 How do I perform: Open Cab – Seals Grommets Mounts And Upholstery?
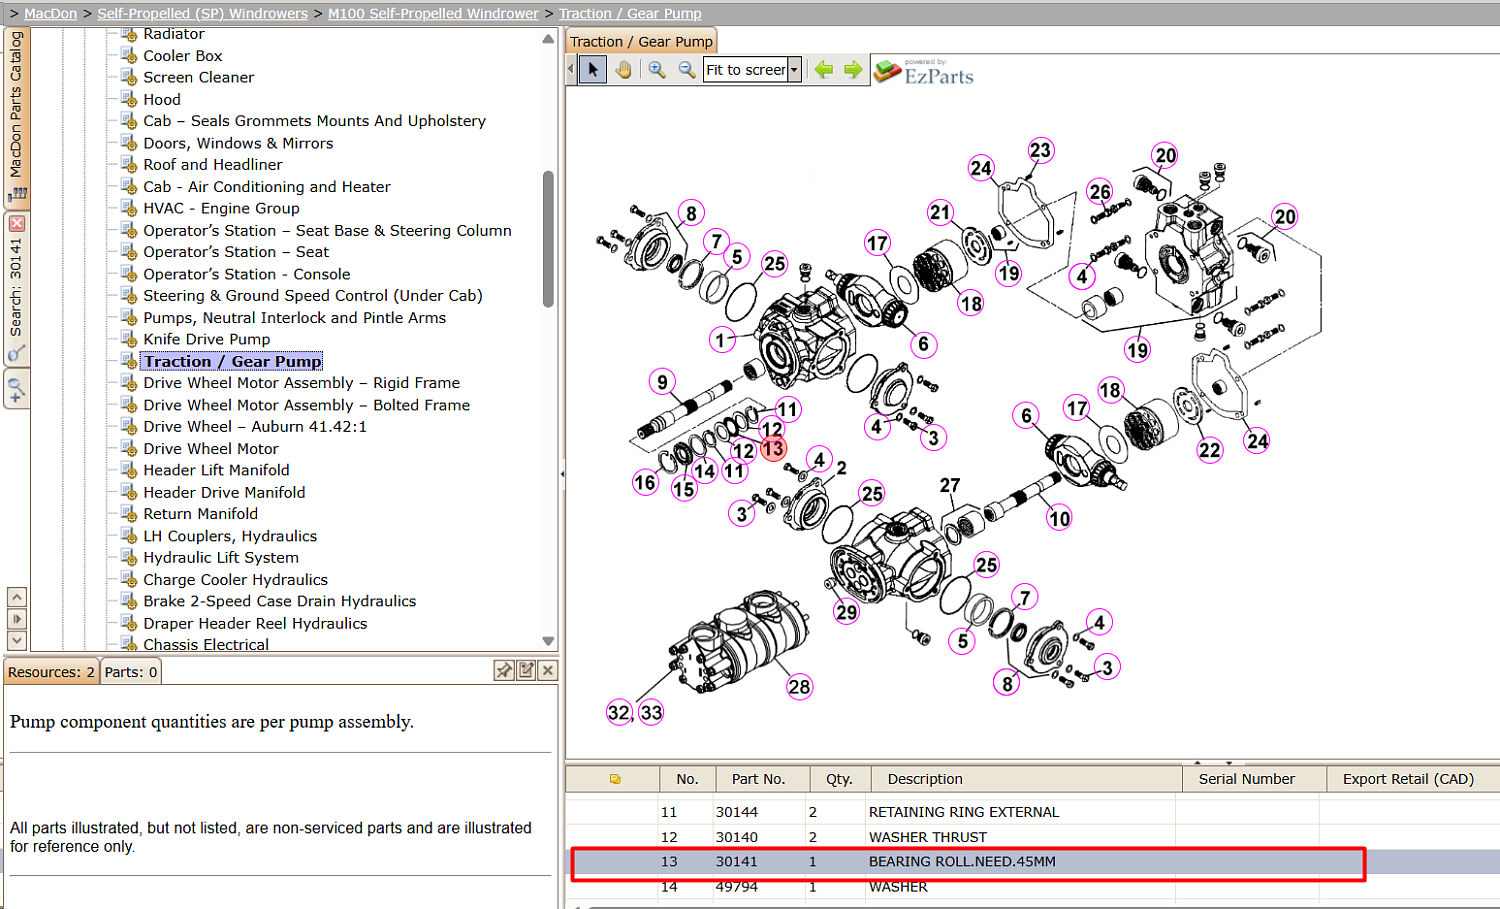click(315, 121)
